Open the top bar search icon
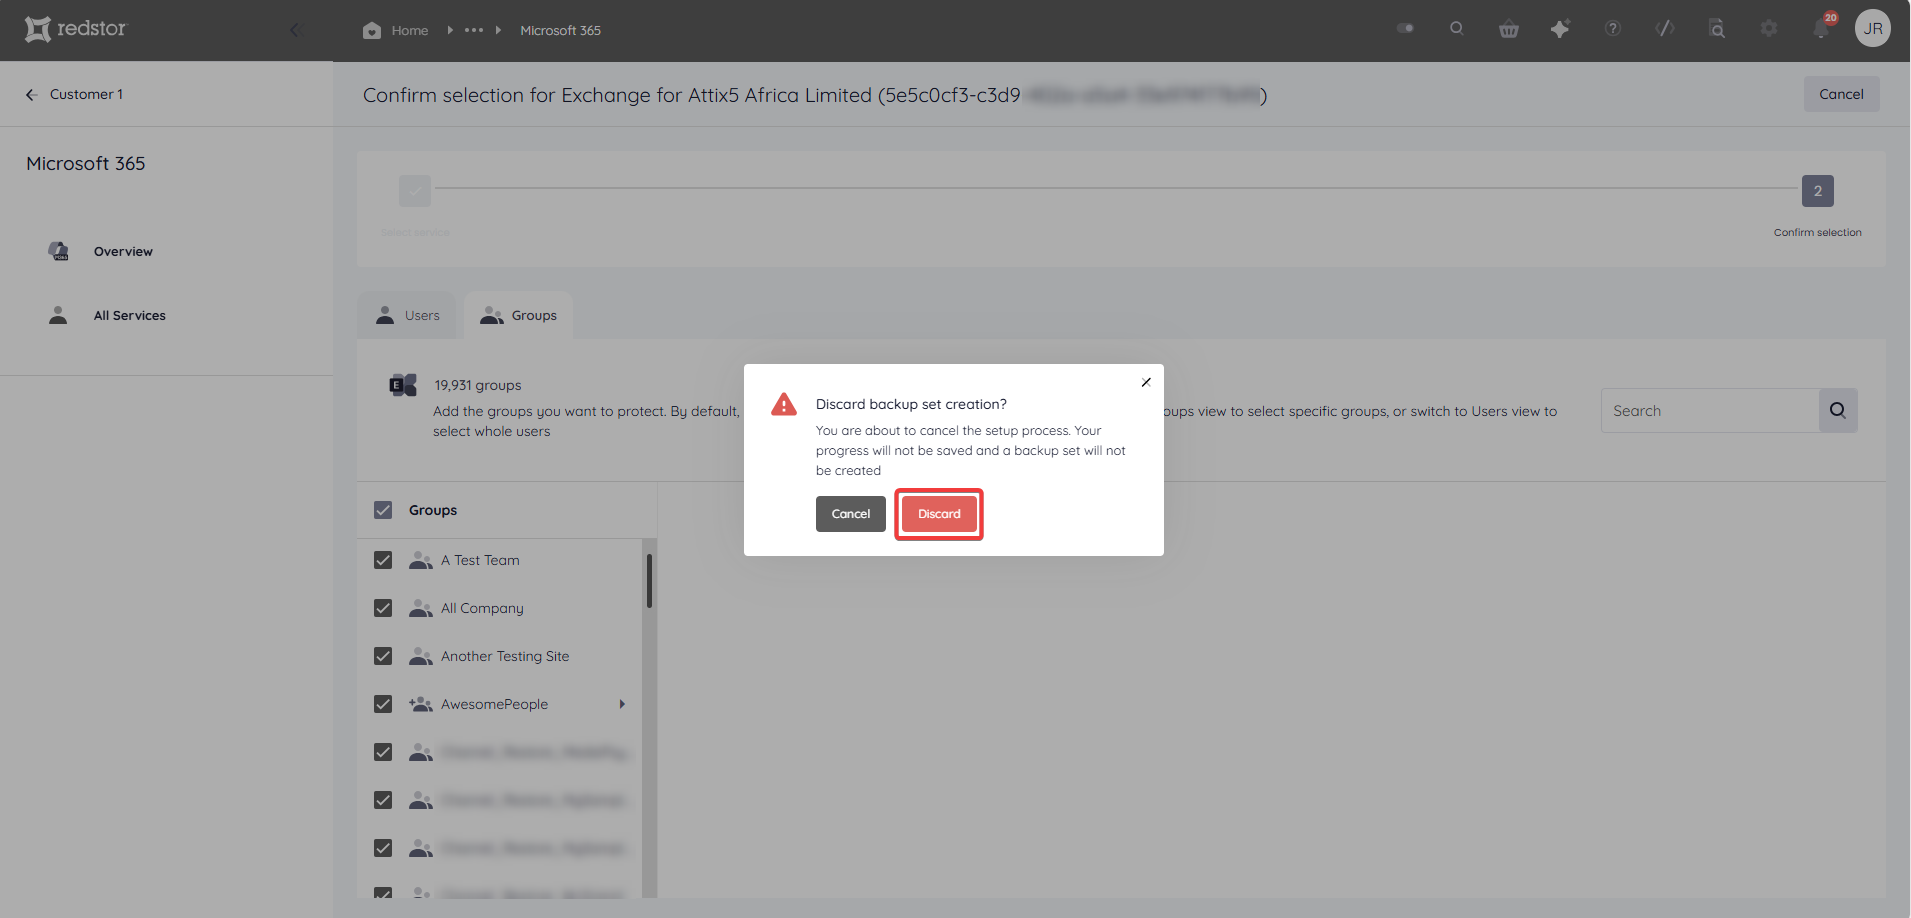The image size is (1911, 918). coord(1456,28)
